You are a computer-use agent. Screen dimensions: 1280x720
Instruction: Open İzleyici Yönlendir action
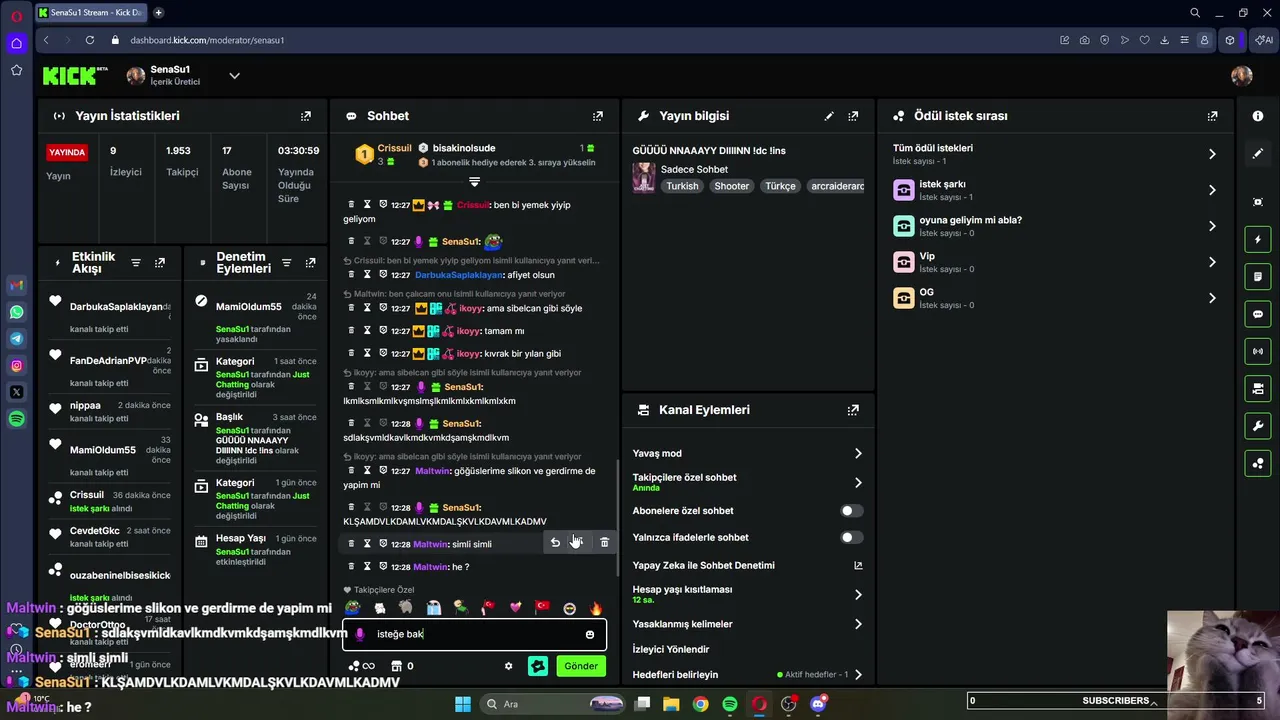coord(671,650)
